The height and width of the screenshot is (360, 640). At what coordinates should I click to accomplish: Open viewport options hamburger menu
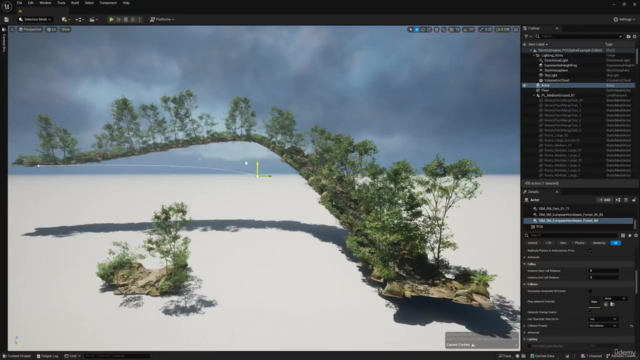[x=12, y=29]
